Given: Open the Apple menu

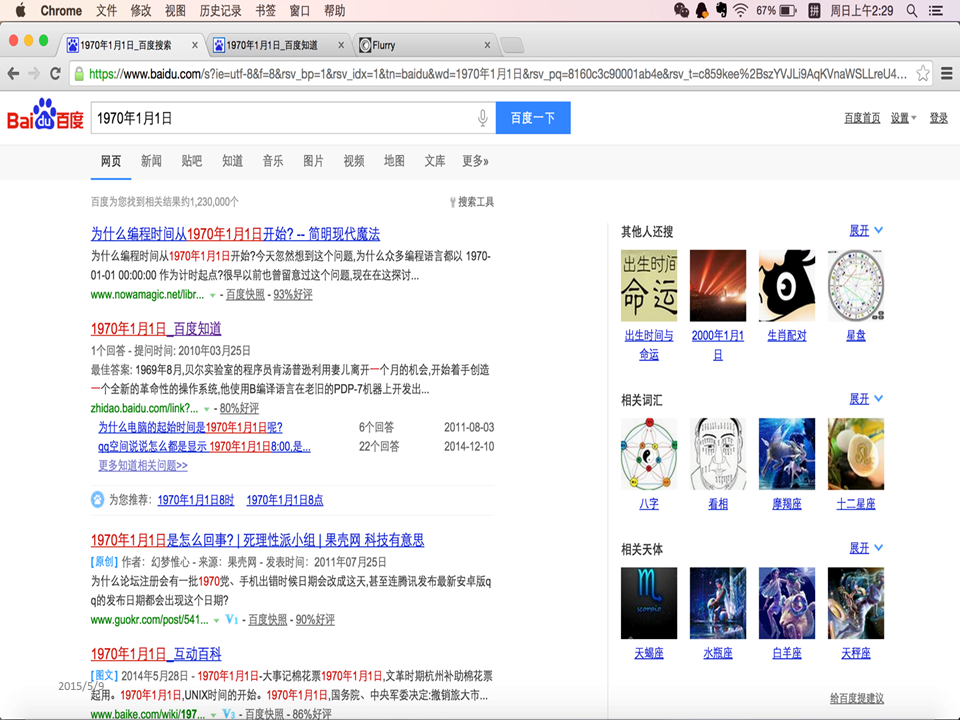Looking at the screenshot, I should 20,10.
